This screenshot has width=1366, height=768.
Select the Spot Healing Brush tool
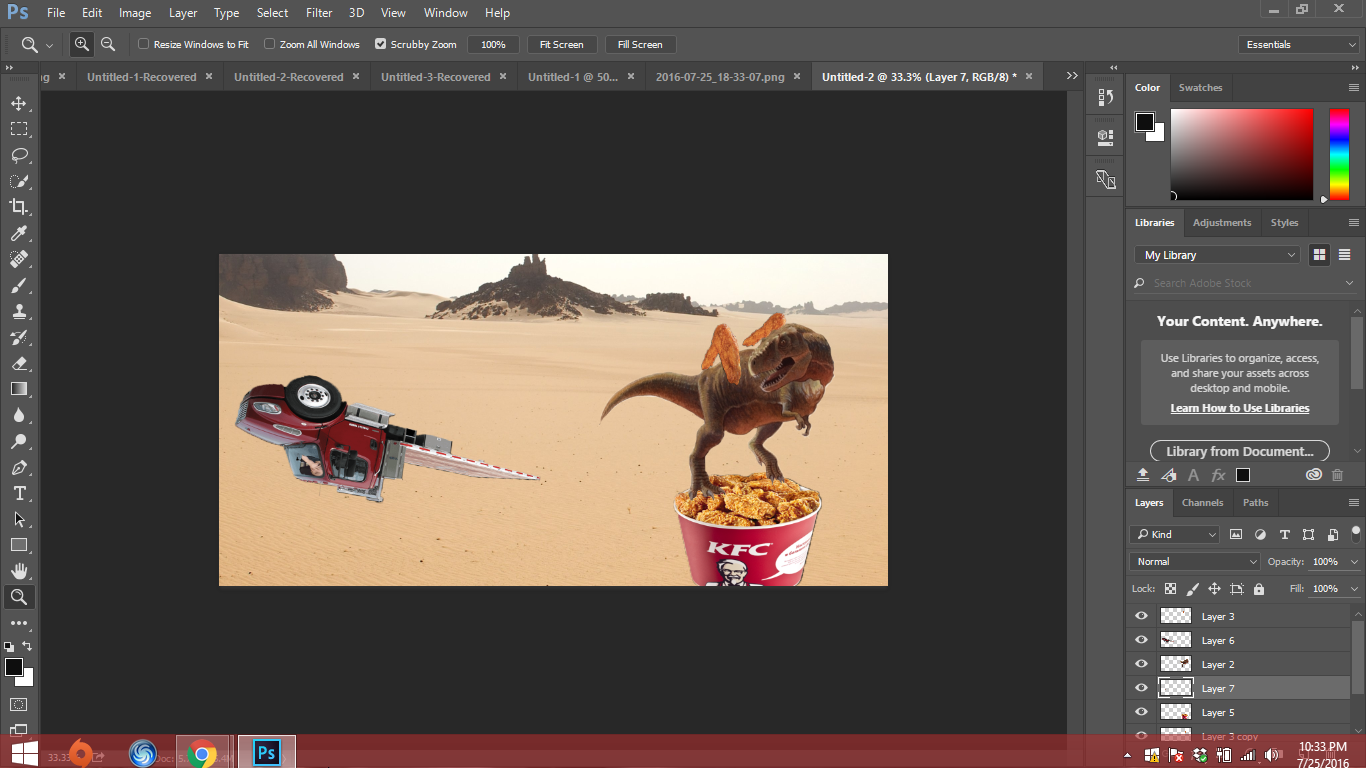pos(19,259)
